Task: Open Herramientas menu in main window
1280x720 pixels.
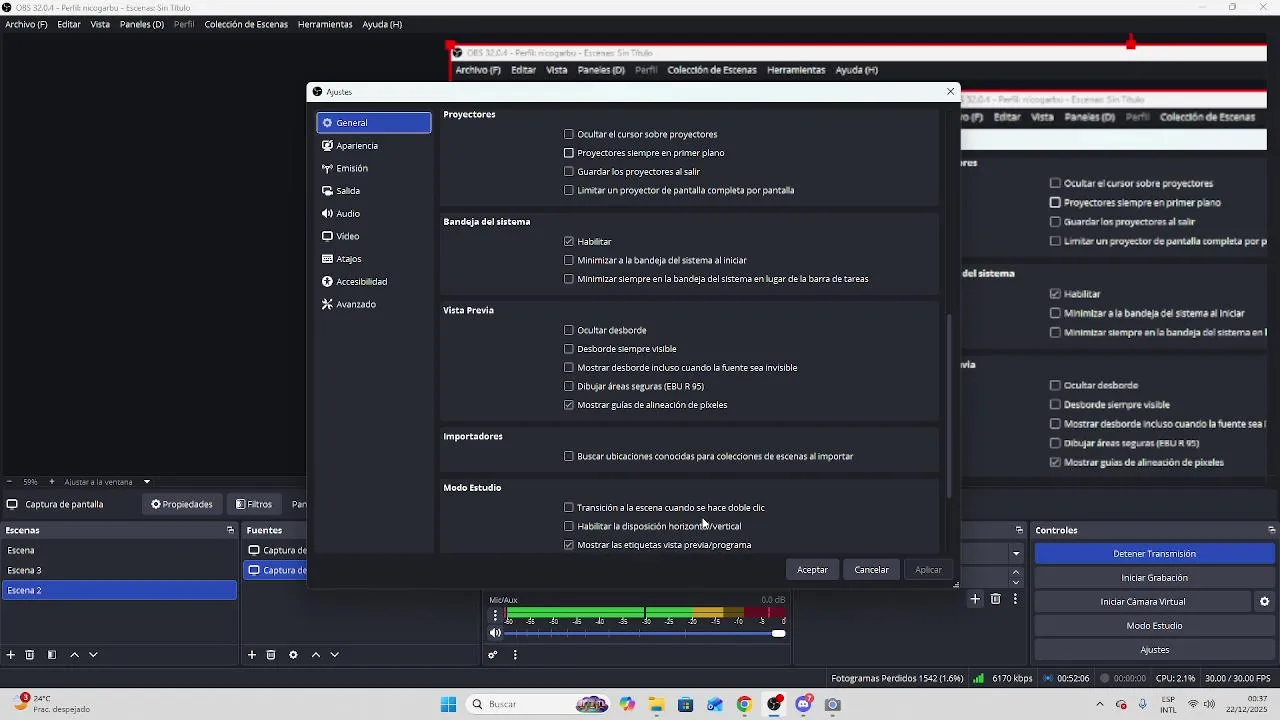Action: (325, 24)
